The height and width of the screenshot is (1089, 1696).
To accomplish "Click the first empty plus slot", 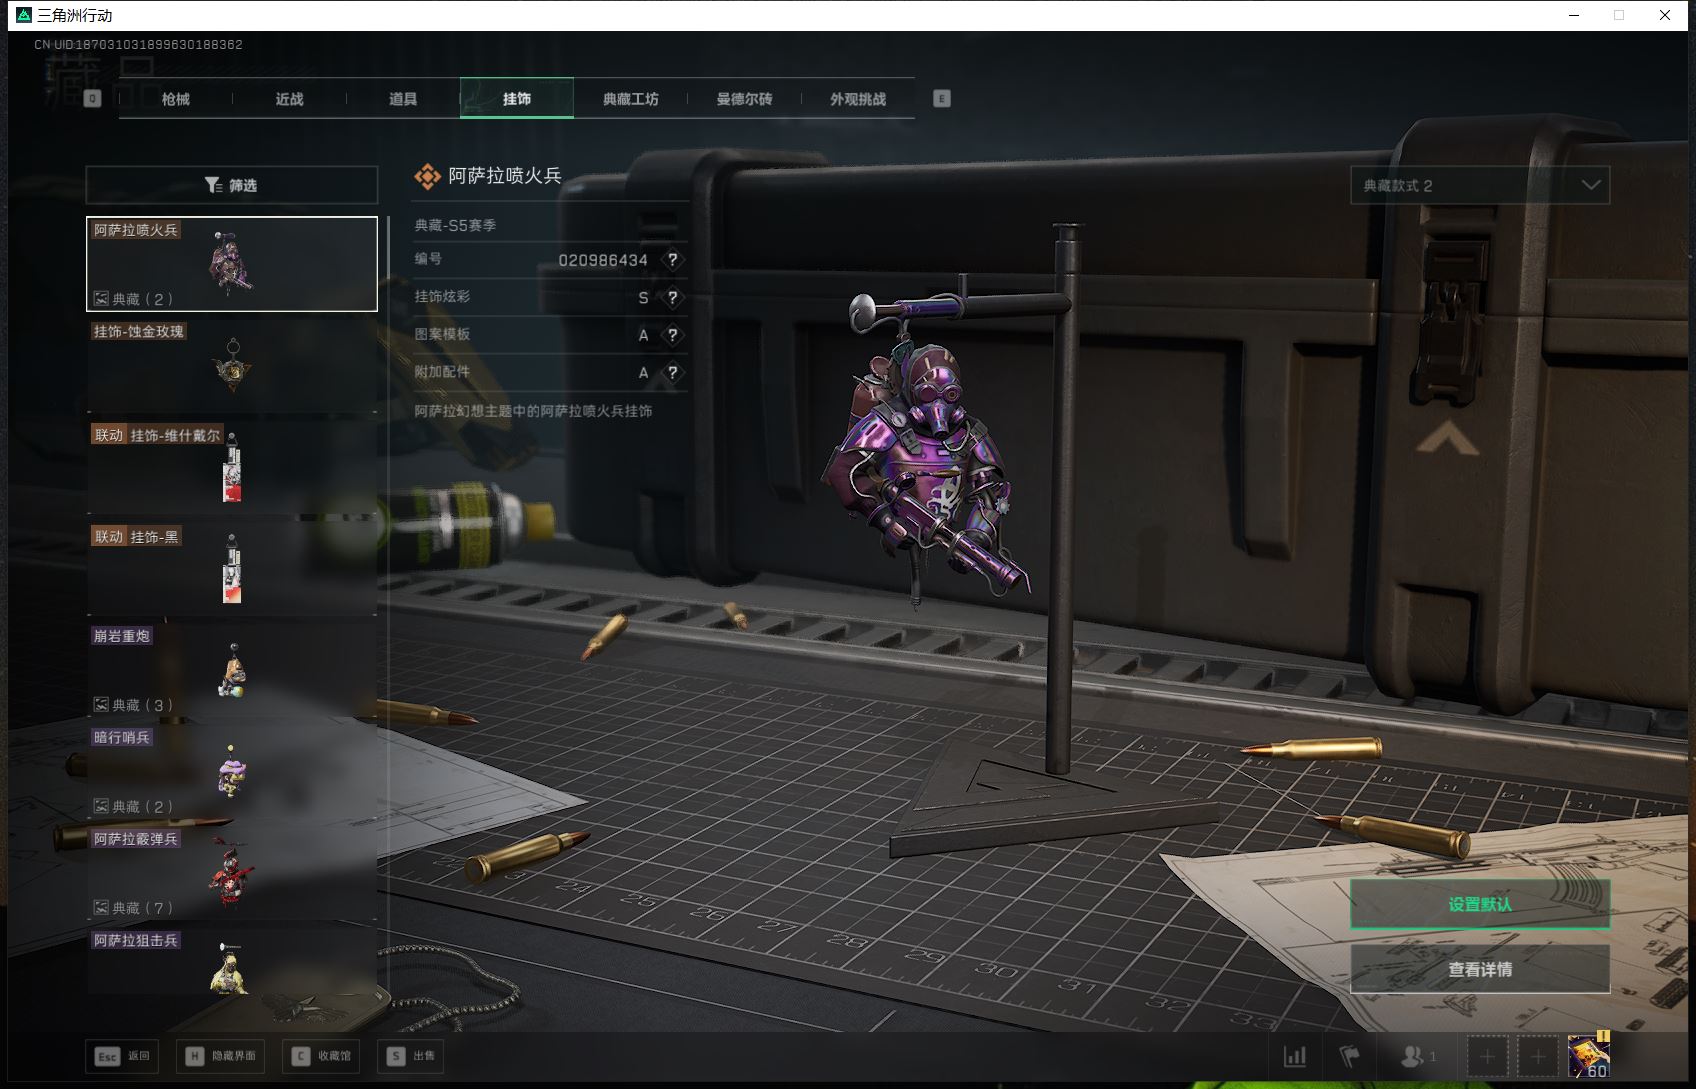I will click(x=1487, y=1056).
